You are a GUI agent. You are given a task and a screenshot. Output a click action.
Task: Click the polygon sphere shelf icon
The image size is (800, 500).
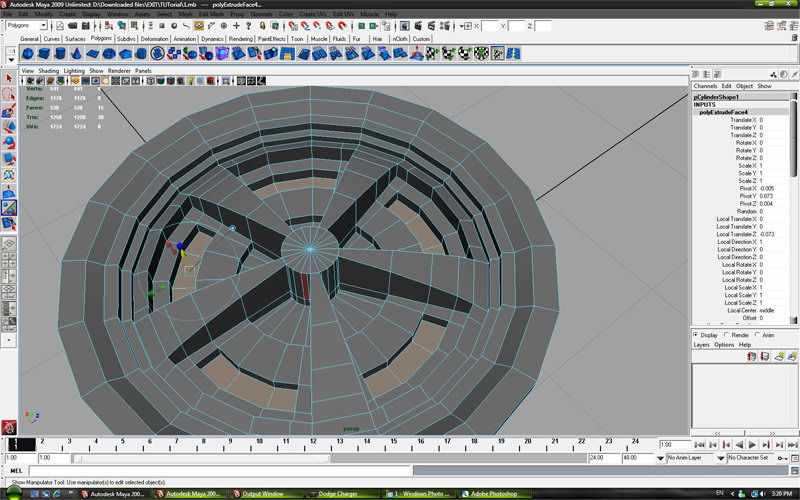pos(28,53)
